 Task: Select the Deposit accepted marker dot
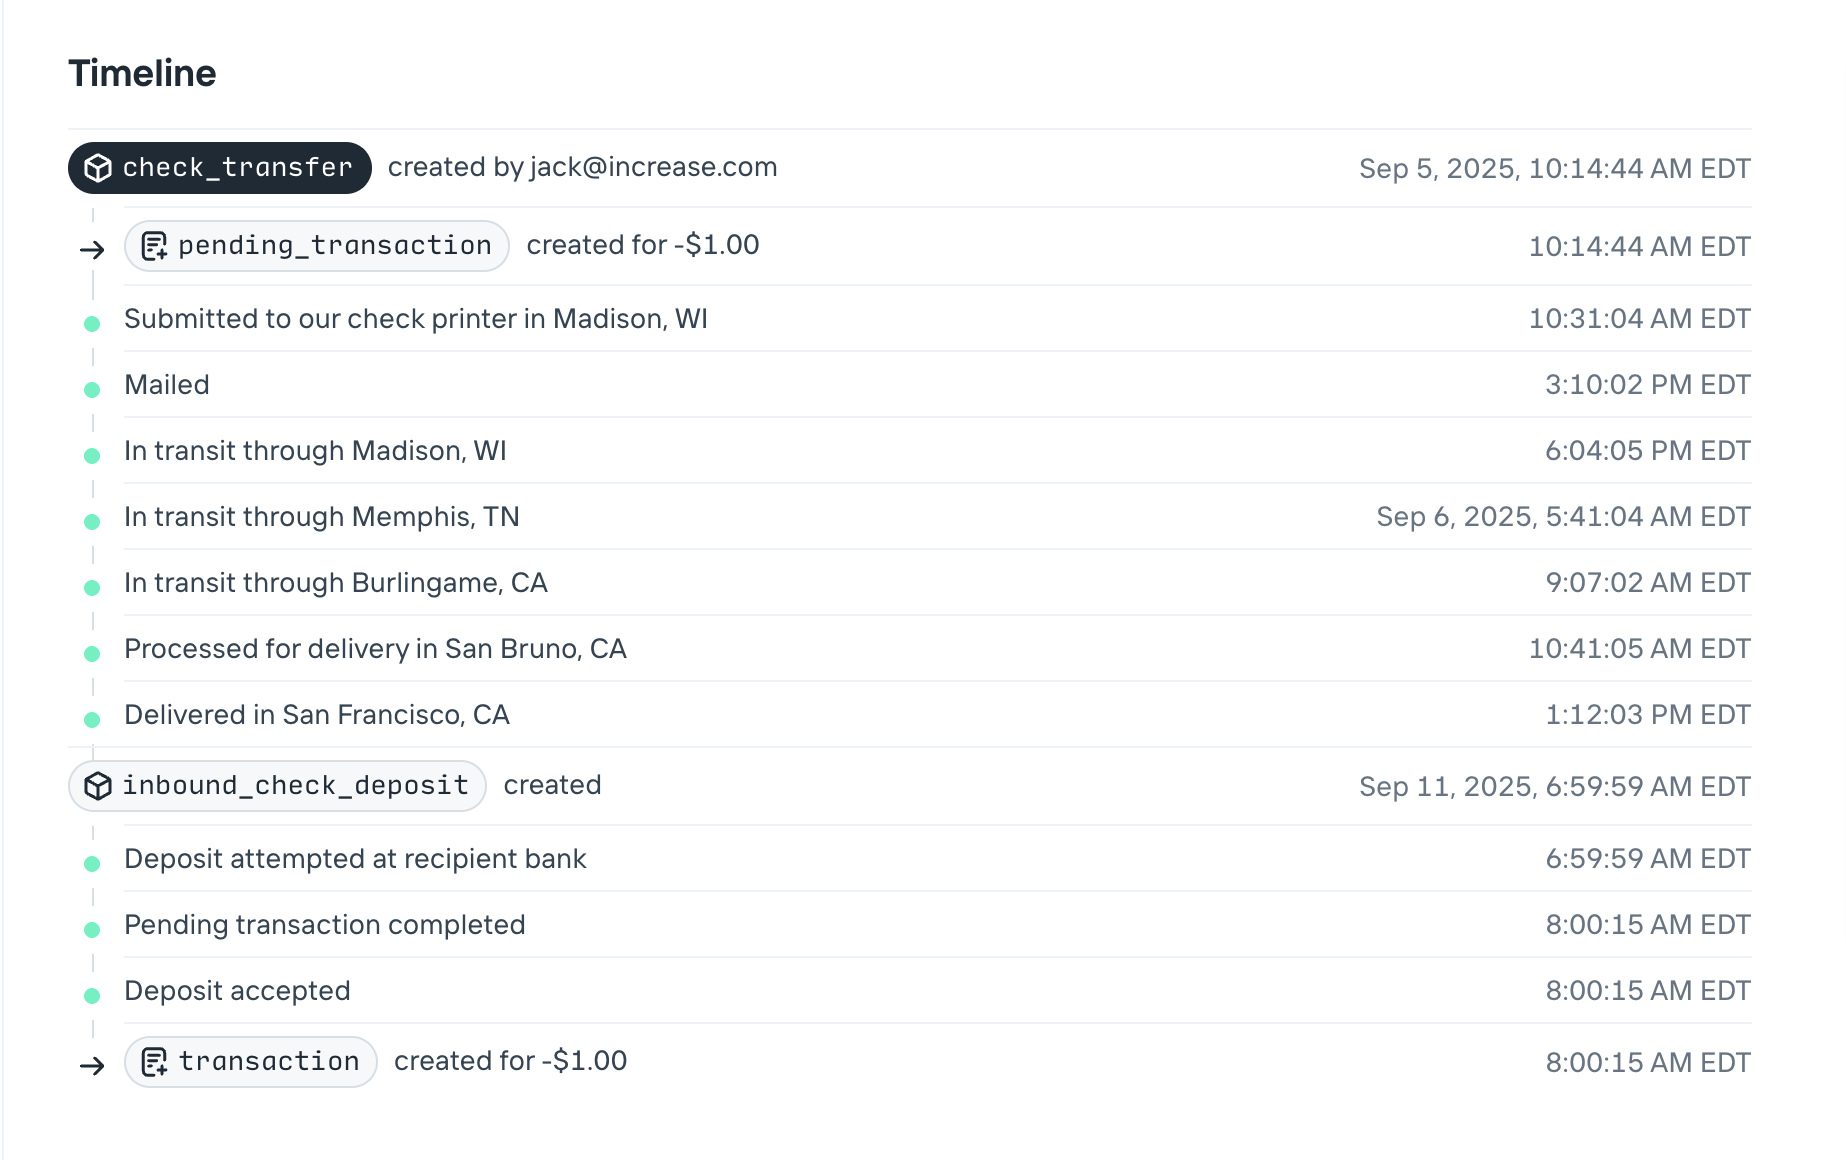click(x=92, y=996)
